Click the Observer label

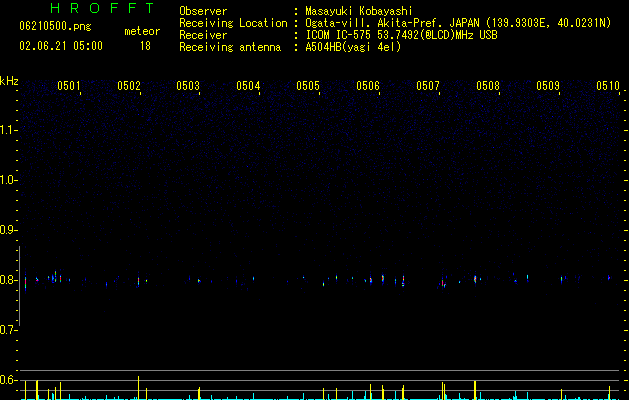pos(203,11)
